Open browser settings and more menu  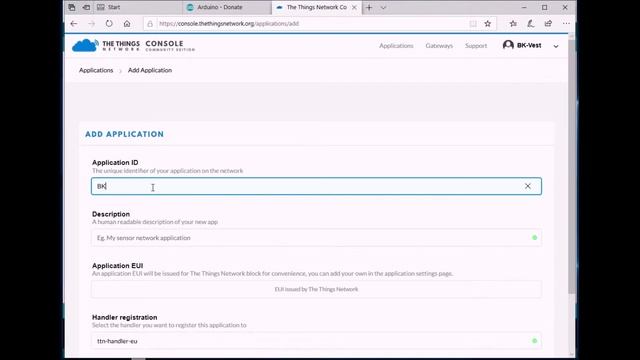[x=566, y=24]
